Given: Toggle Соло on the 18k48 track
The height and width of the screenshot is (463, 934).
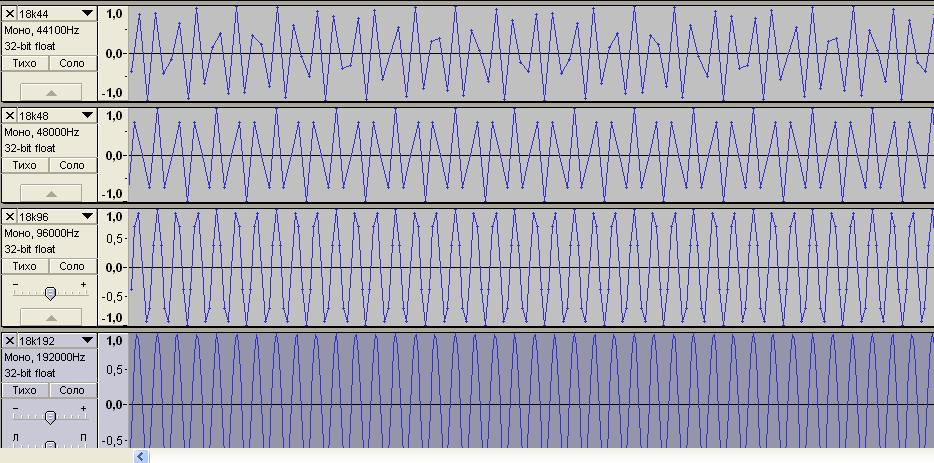Looking at the screenshot, I should point(72,165).
